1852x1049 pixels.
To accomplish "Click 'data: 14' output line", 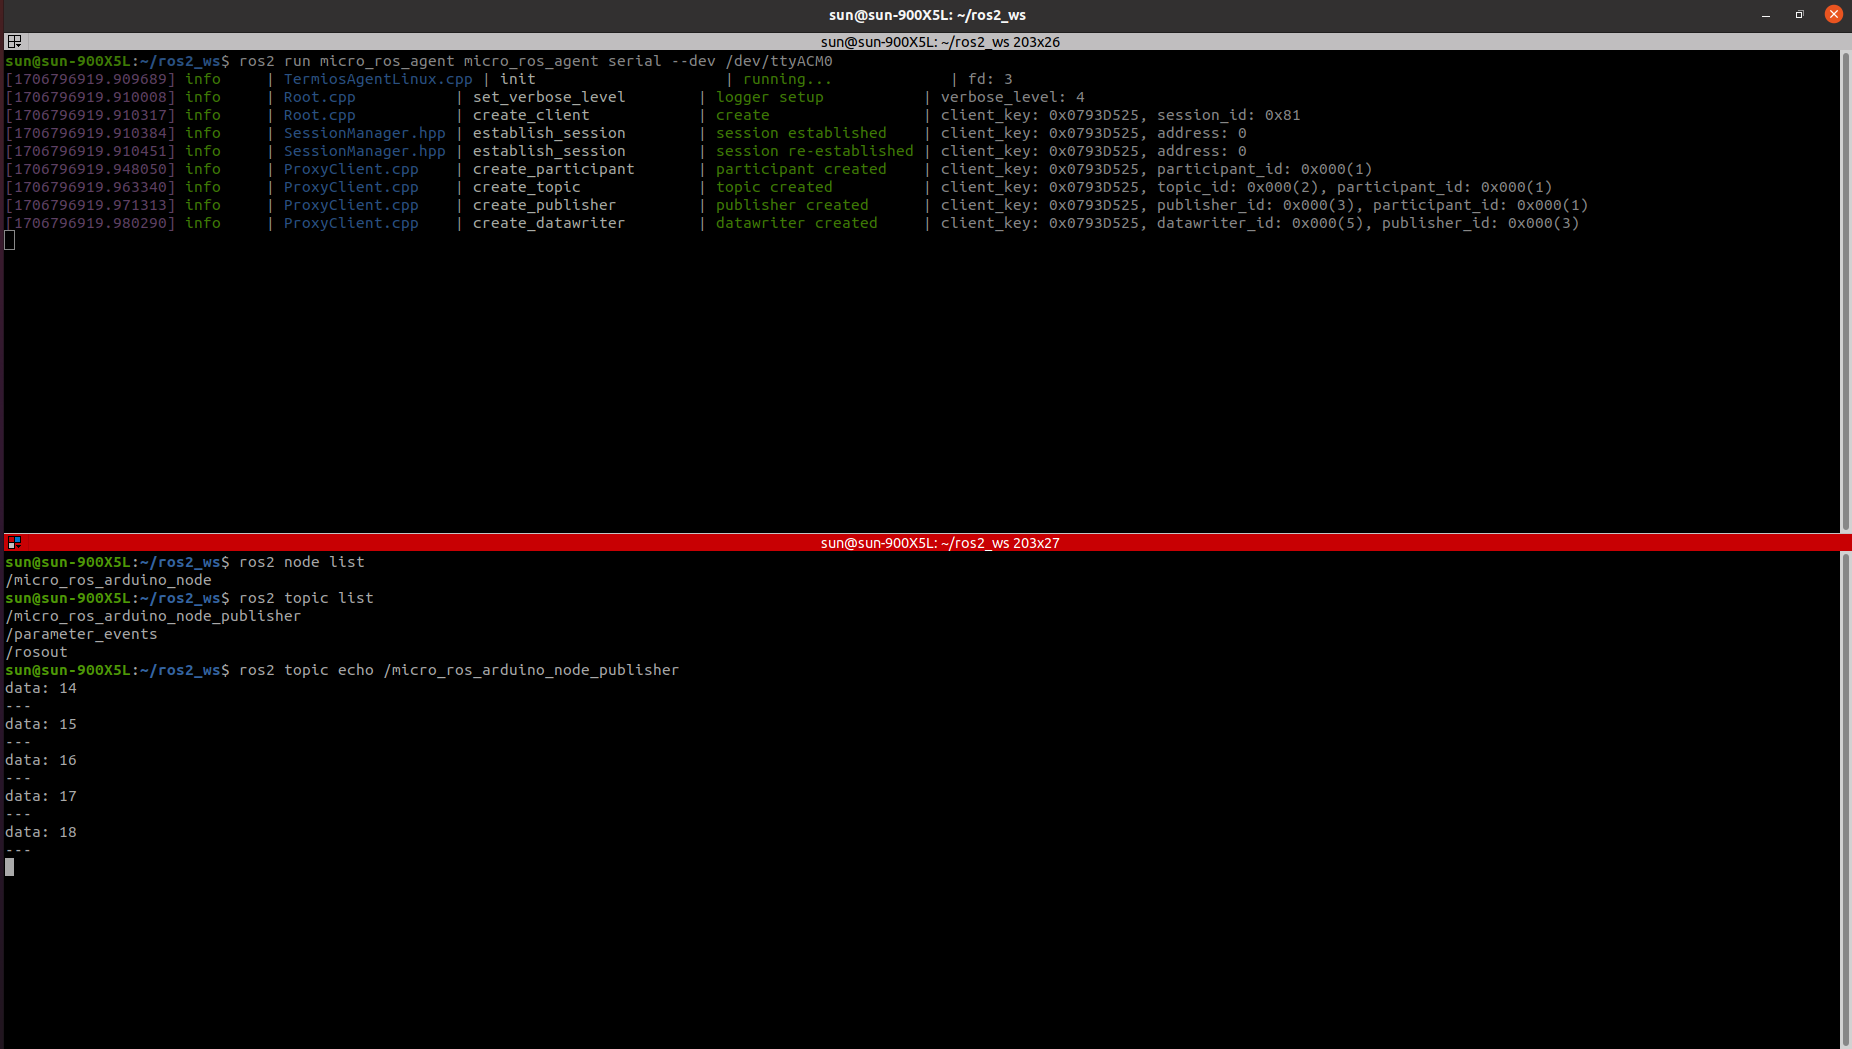I will tap(41, 688).
